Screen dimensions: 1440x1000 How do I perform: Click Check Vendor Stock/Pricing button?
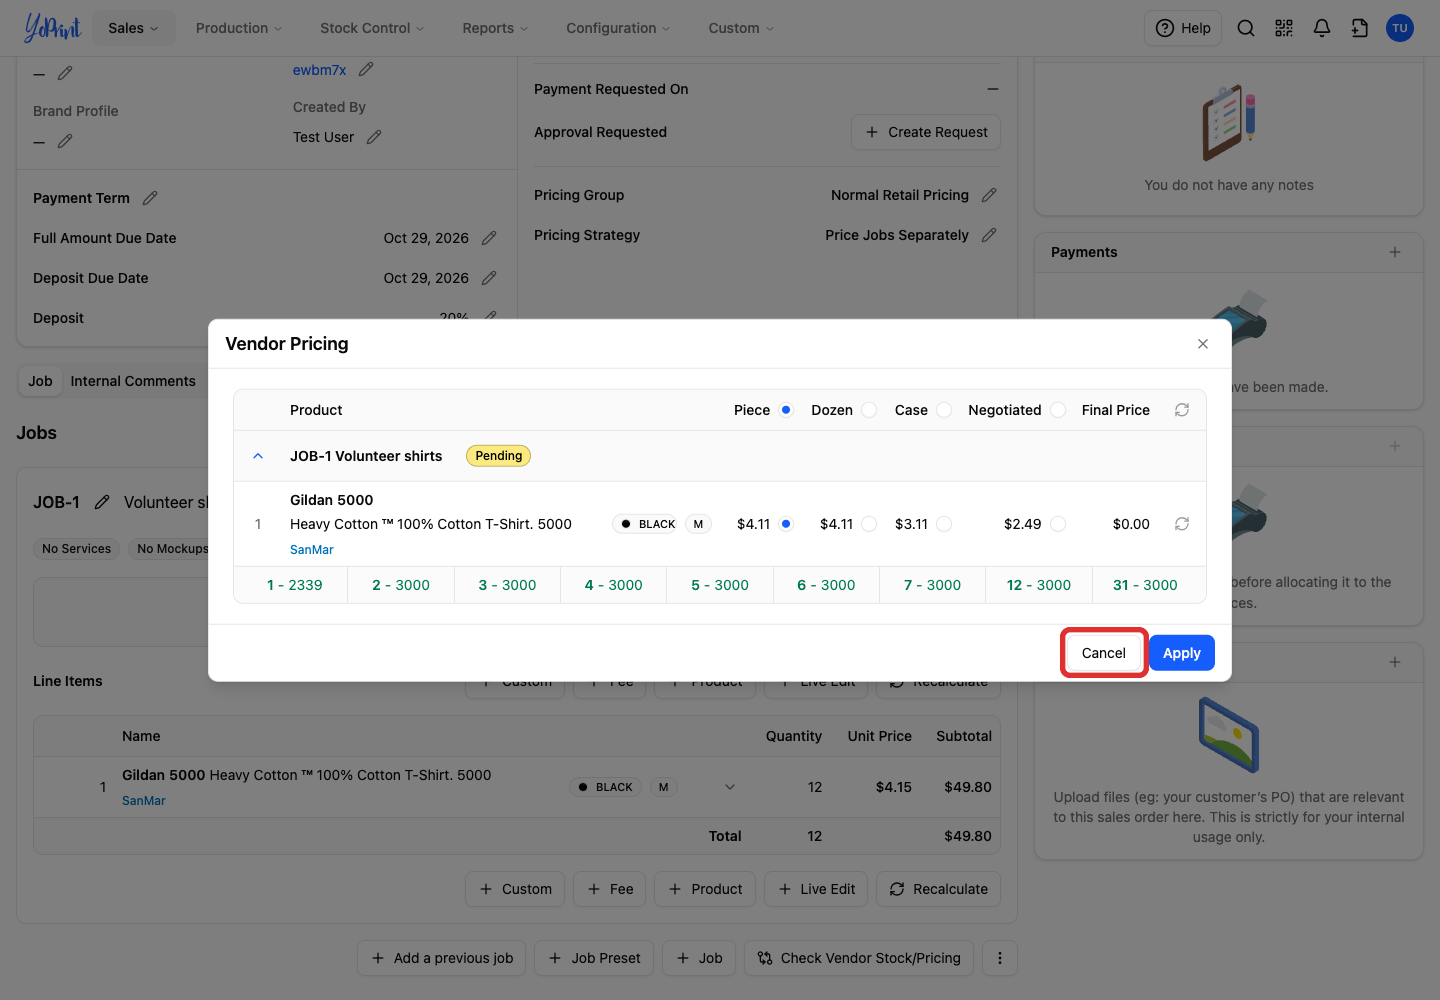(x=859, y=958)
